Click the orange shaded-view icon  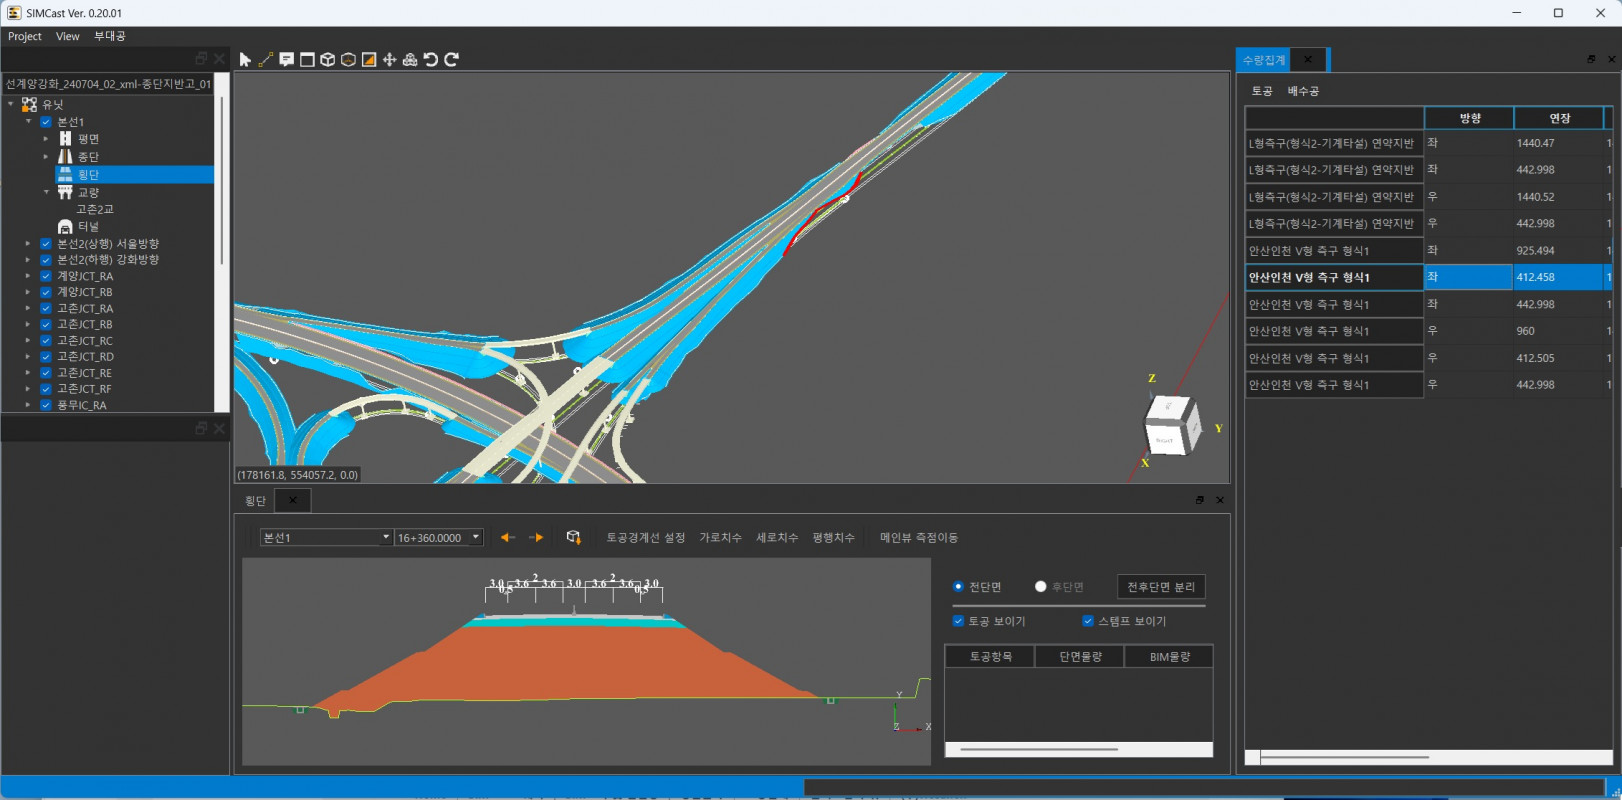(x=369, y=60)
